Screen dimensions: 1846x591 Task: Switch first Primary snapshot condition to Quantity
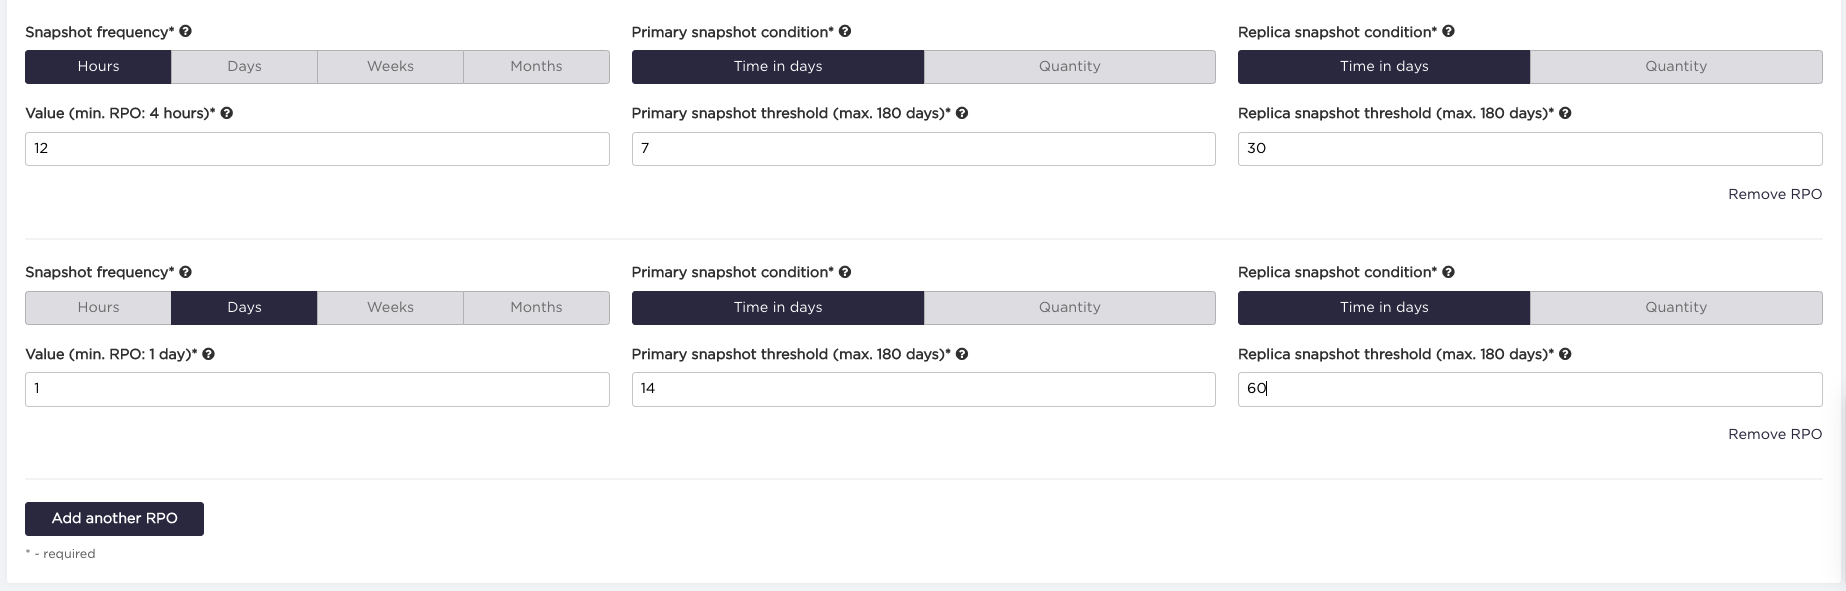click(1069, 67)
